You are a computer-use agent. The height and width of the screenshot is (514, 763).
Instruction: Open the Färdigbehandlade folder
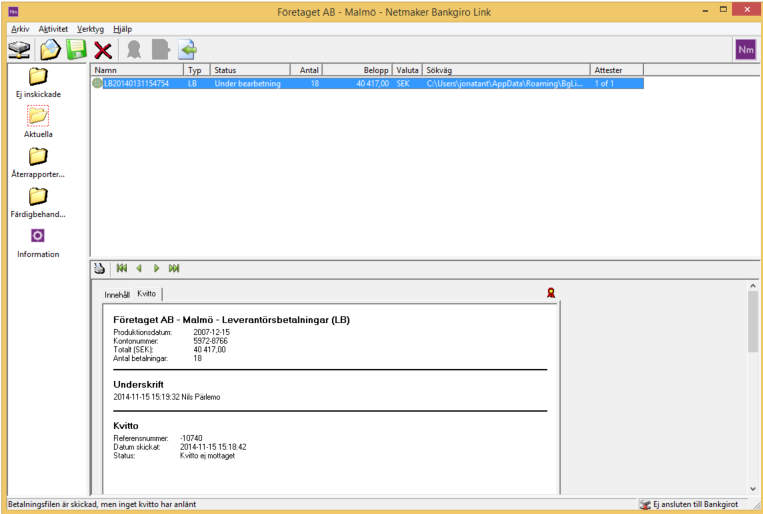(38, 202)
